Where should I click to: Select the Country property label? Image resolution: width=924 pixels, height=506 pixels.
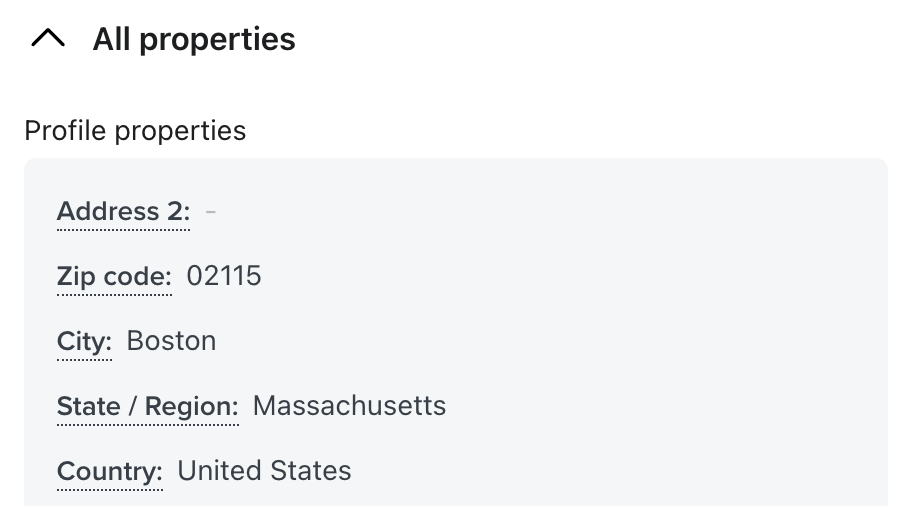tap(109, 470)
